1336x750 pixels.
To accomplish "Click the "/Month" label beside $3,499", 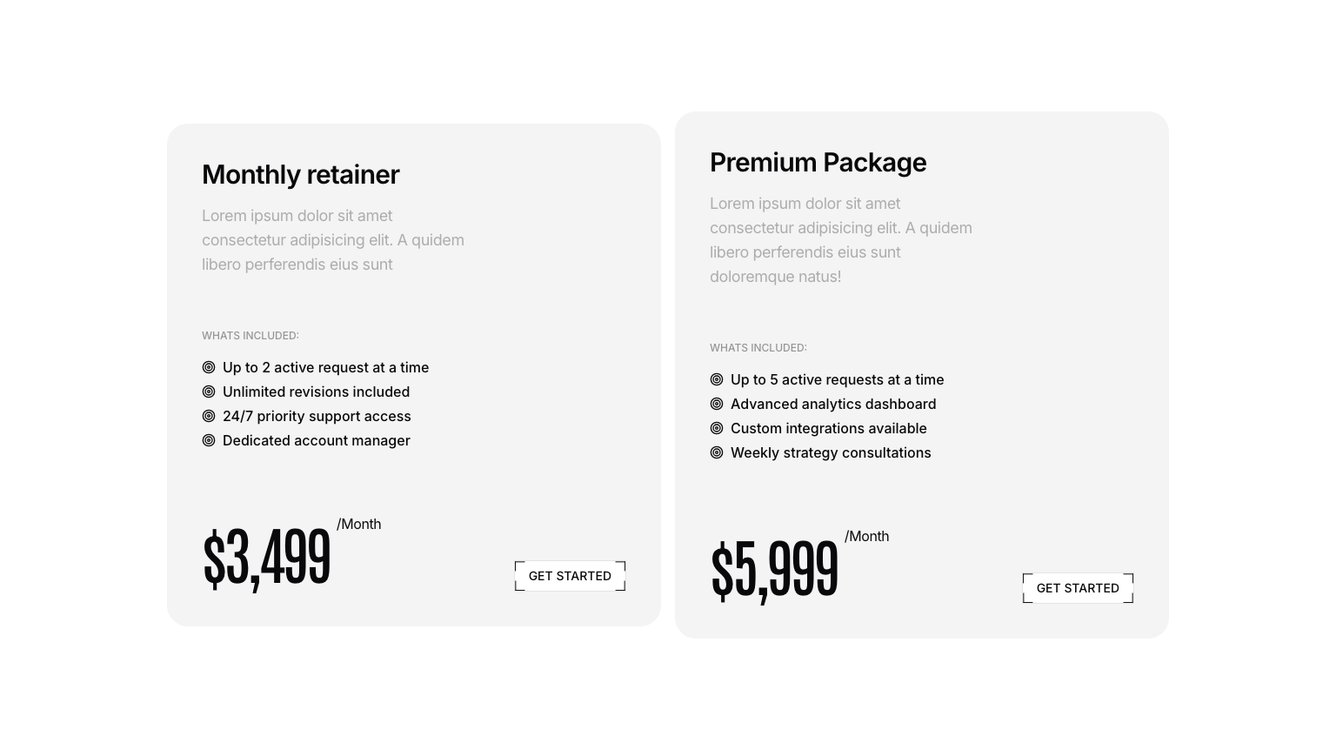I will [x=359, y=524].
